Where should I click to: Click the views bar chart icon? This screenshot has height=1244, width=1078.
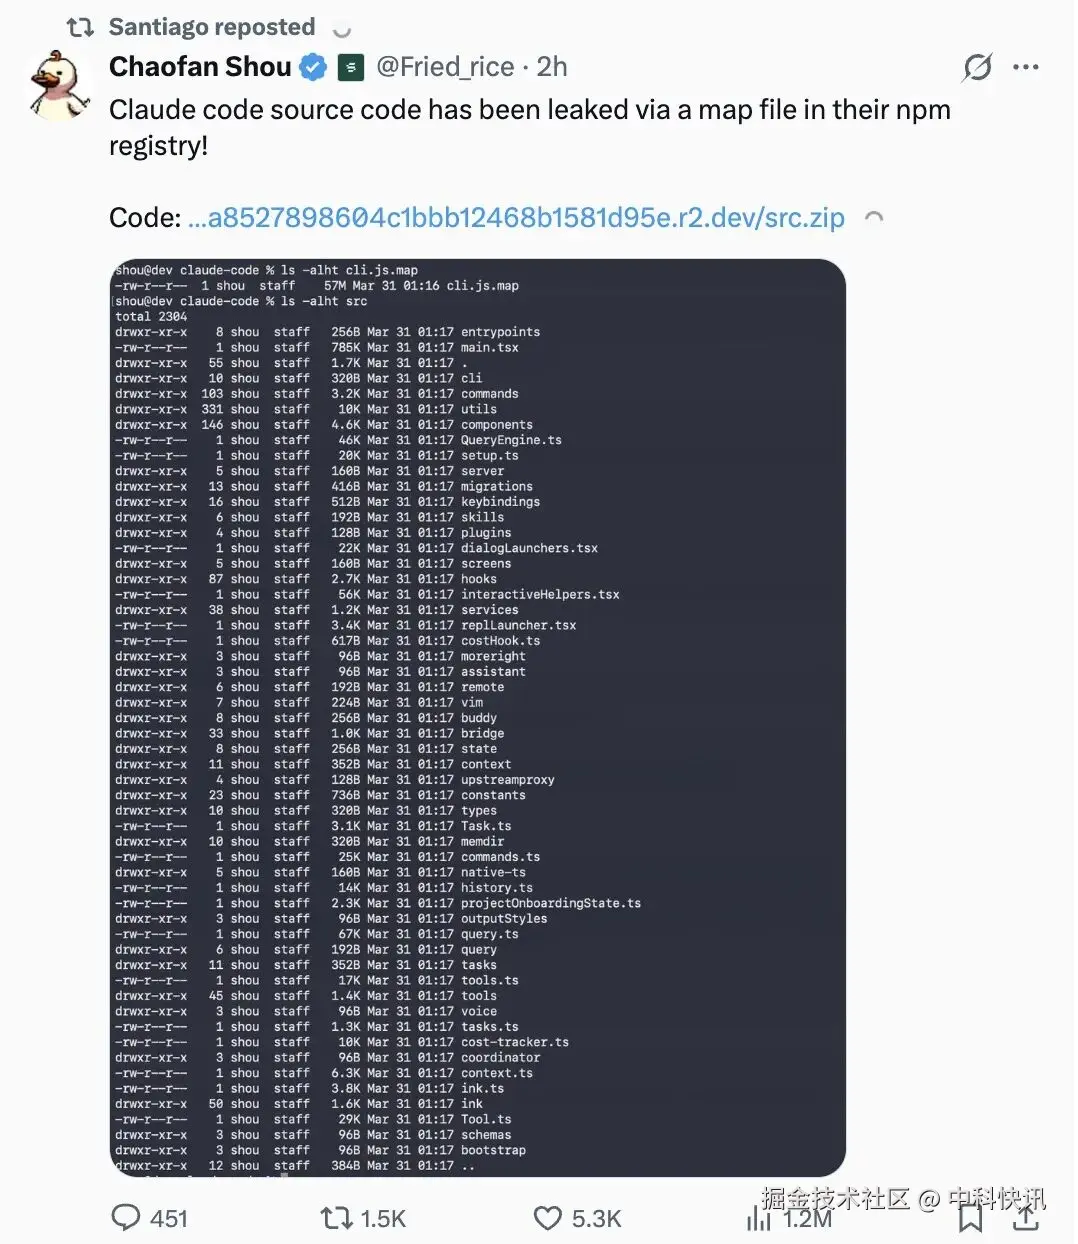pyautogui.click(x=759, y=1218)
